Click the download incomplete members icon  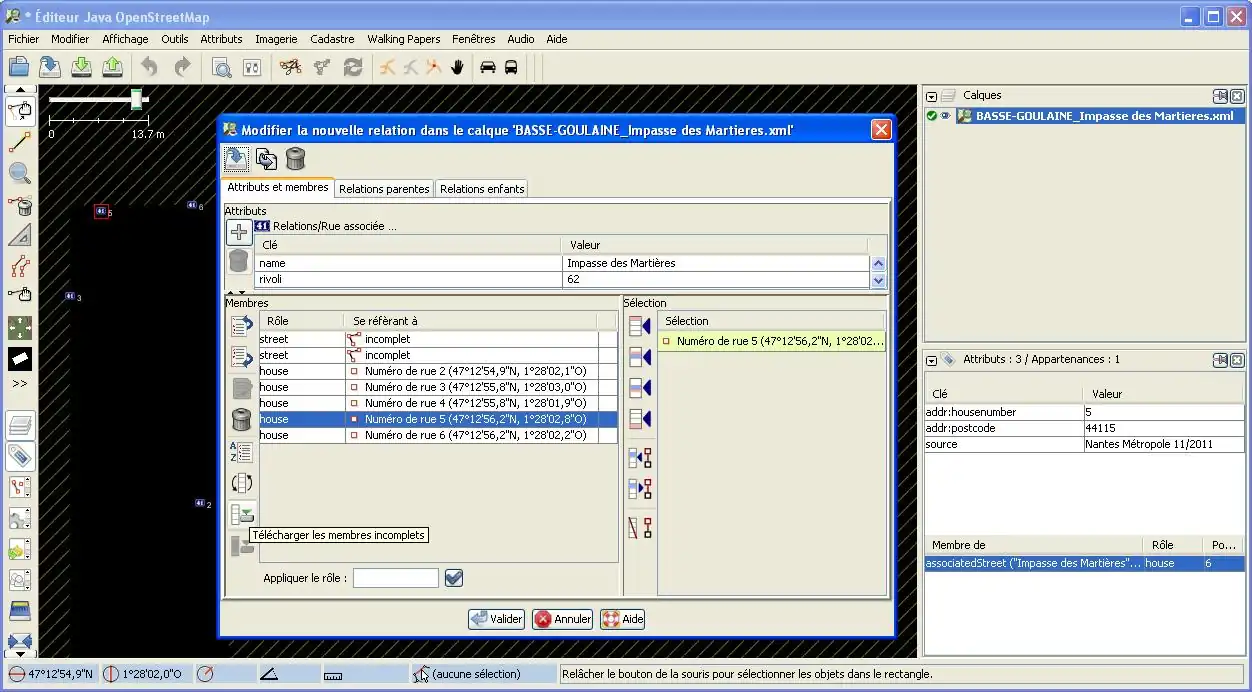[241, 515]
